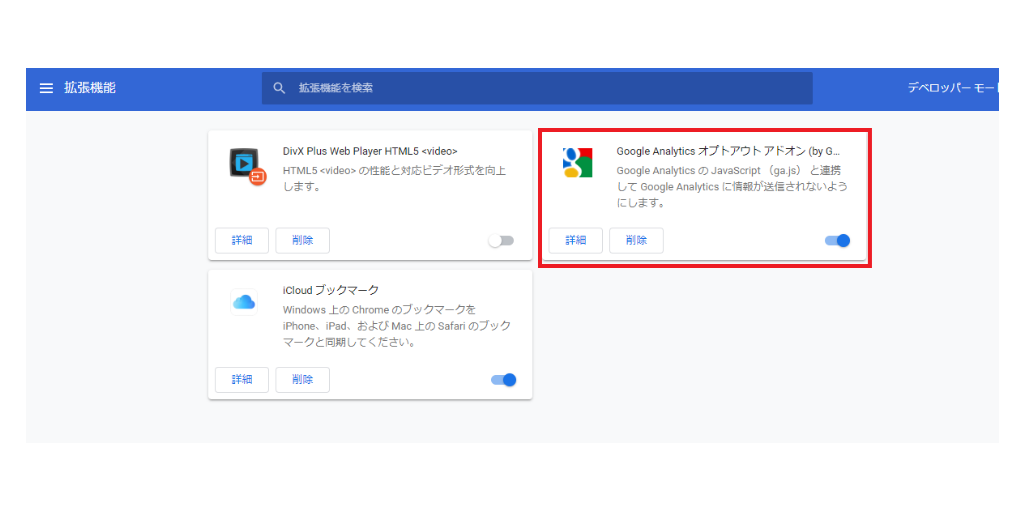Open 詳細 for iCloud ブックマーク
This screenshot has height=512, width=1024.
click(242, 379)
